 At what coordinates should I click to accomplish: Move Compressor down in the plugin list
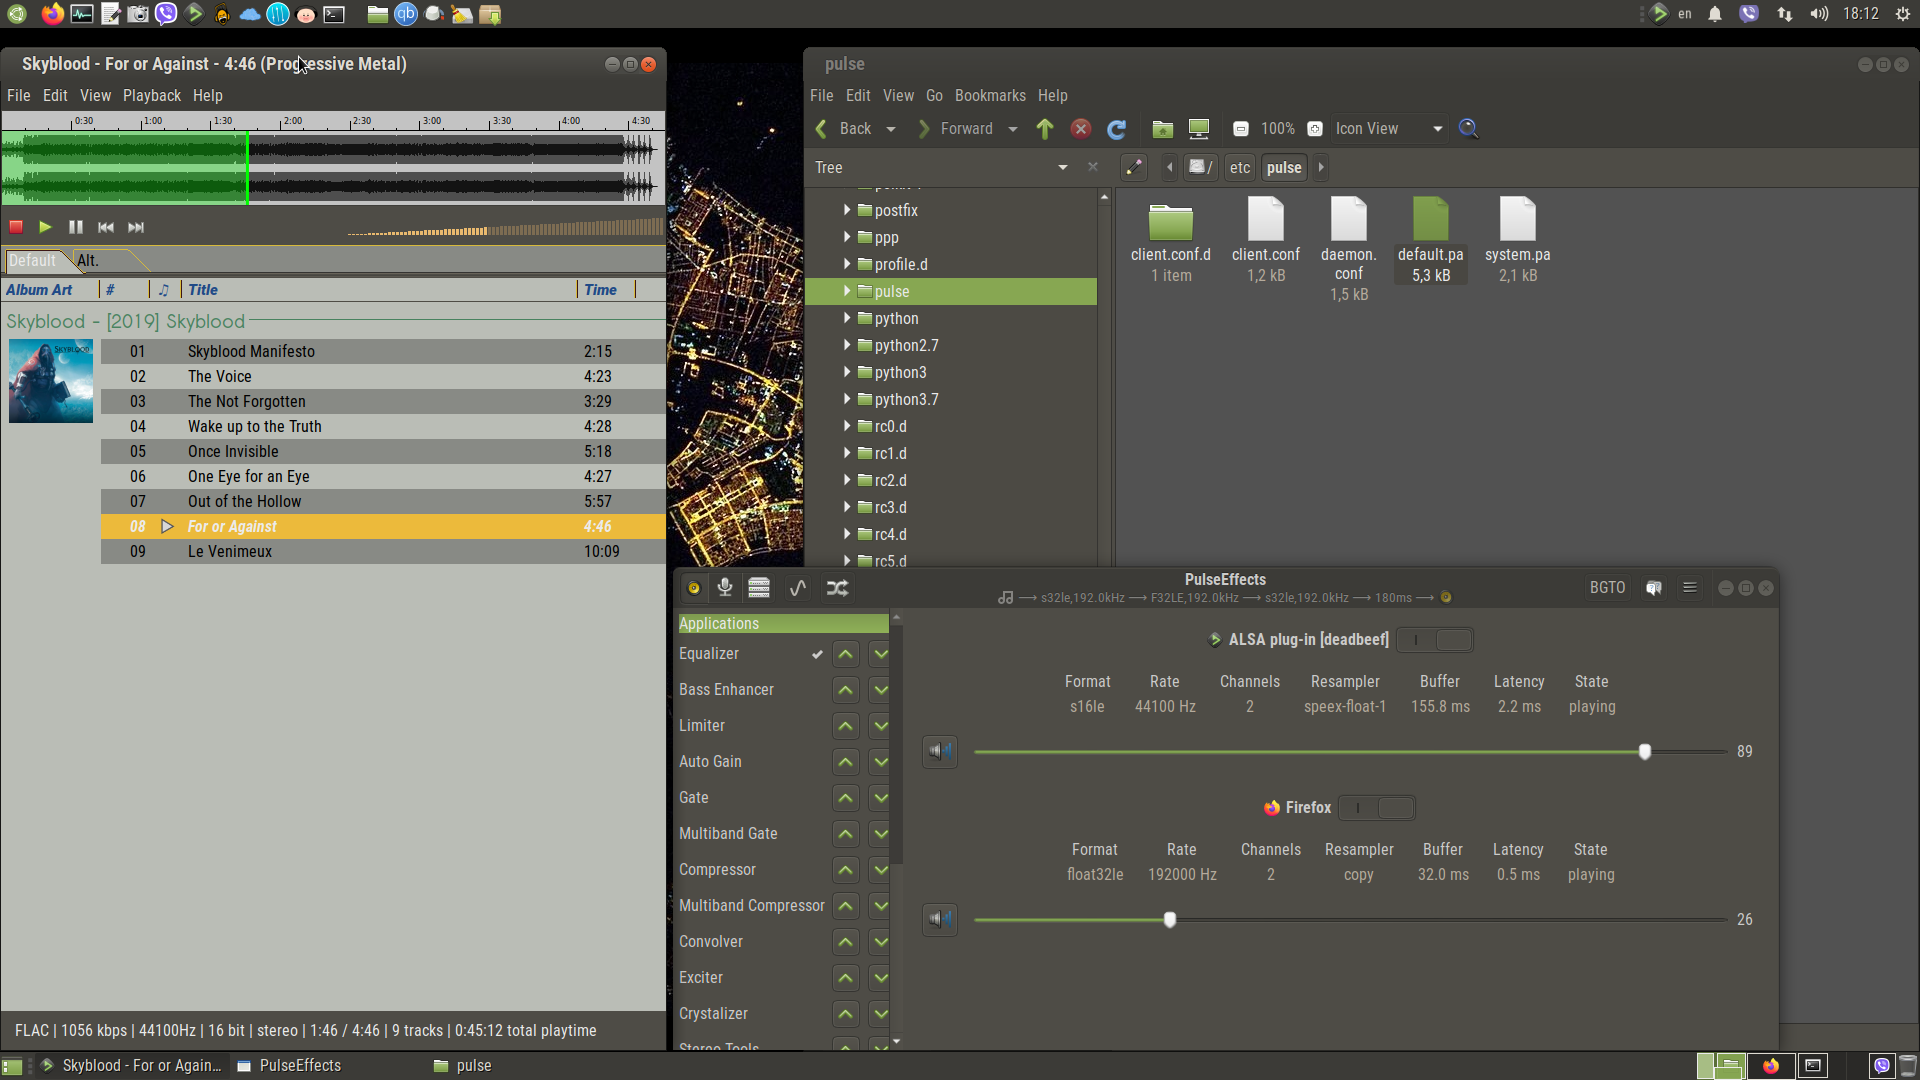click(x=880, y=870)
